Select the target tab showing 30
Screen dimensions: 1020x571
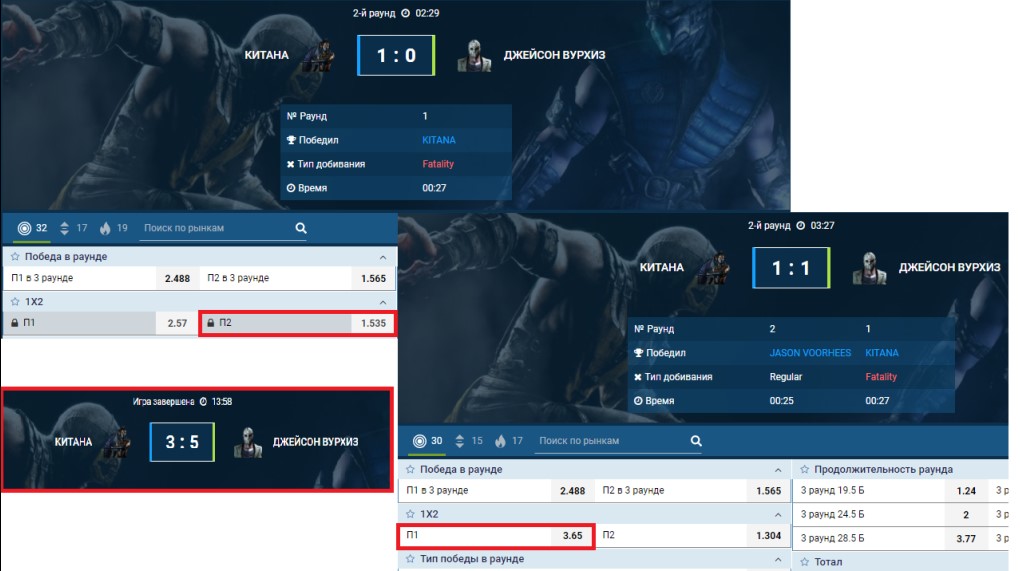click(x=429, y=441)
